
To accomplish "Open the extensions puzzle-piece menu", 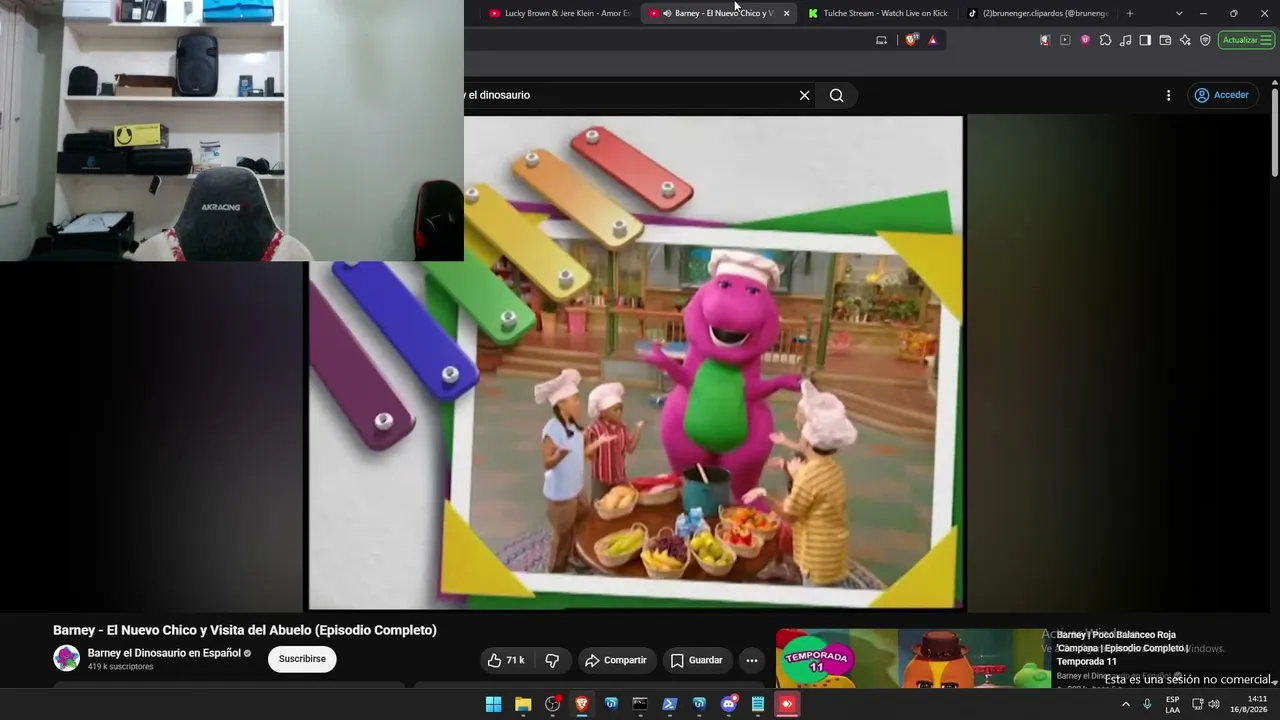I will click(x=1105, y=40).
